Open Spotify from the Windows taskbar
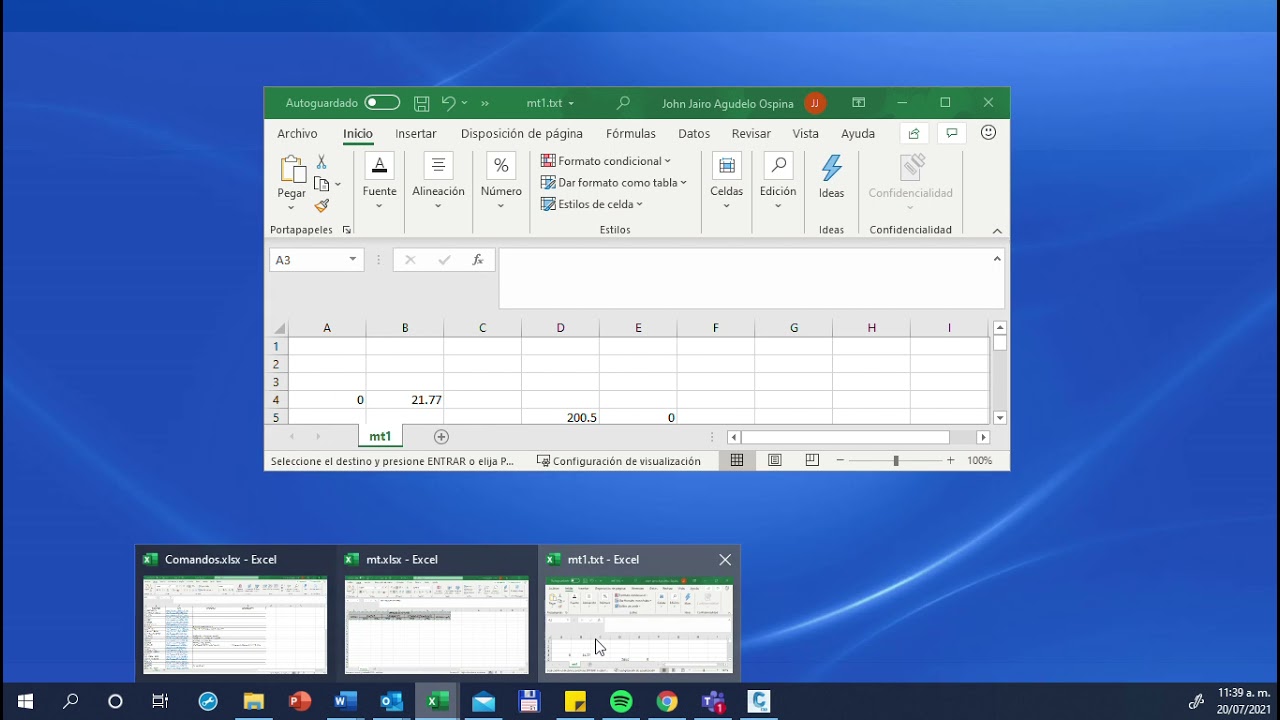 (621, 702)
